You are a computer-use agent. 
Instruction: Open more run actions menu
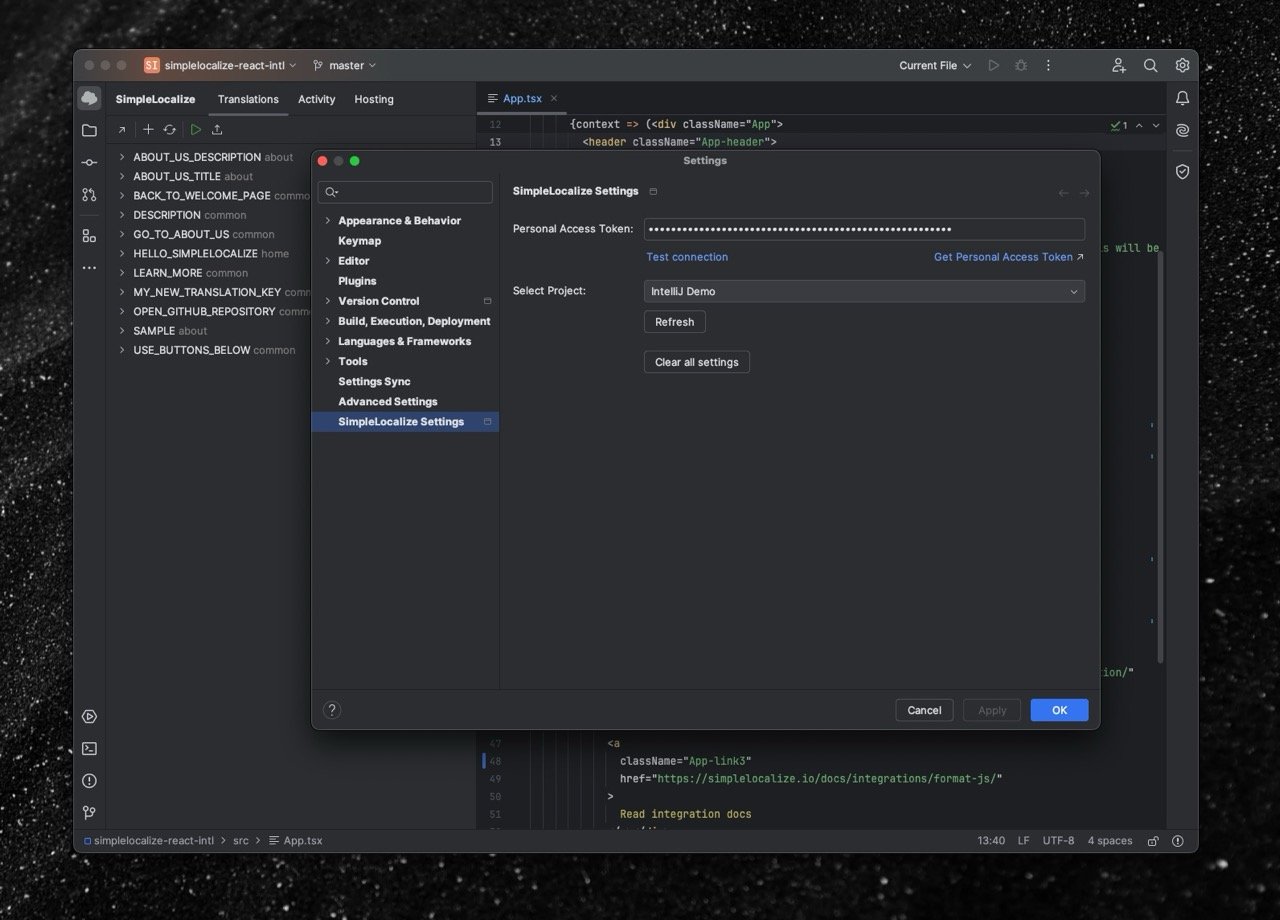[x=1048, y=65]
